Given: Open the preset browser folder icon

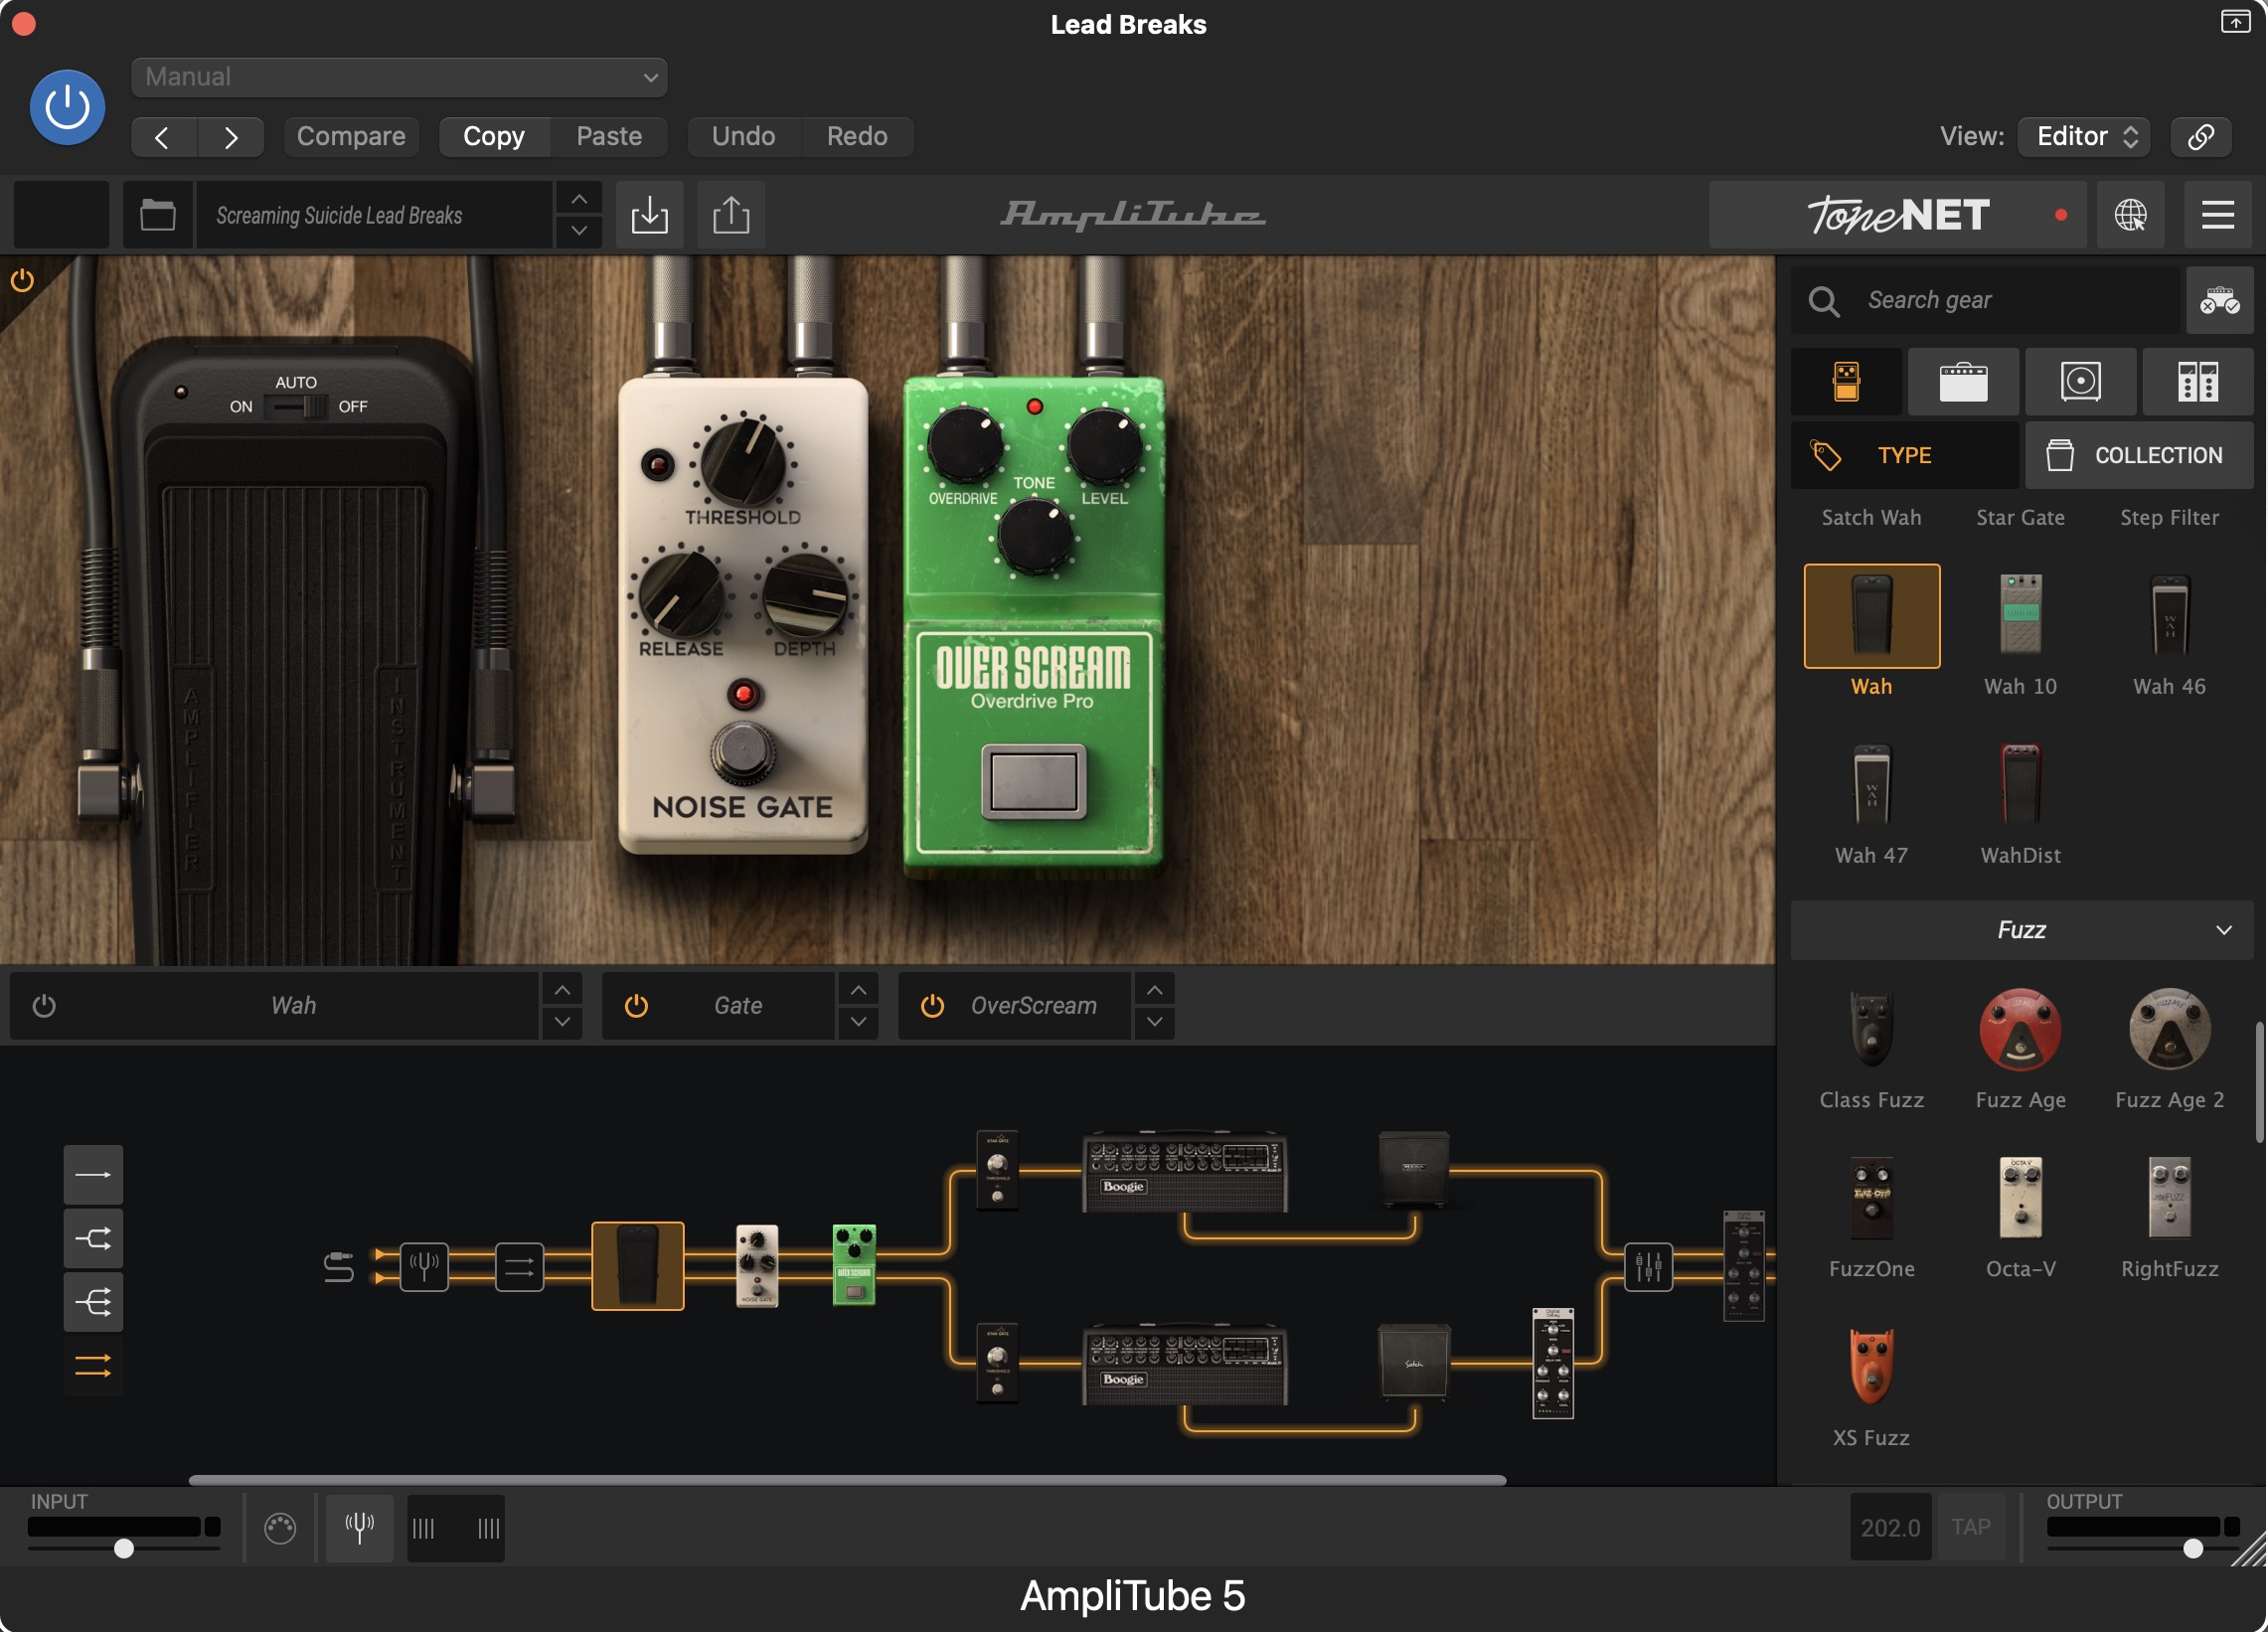Looking at the screenshot, I should pos(158,215).
